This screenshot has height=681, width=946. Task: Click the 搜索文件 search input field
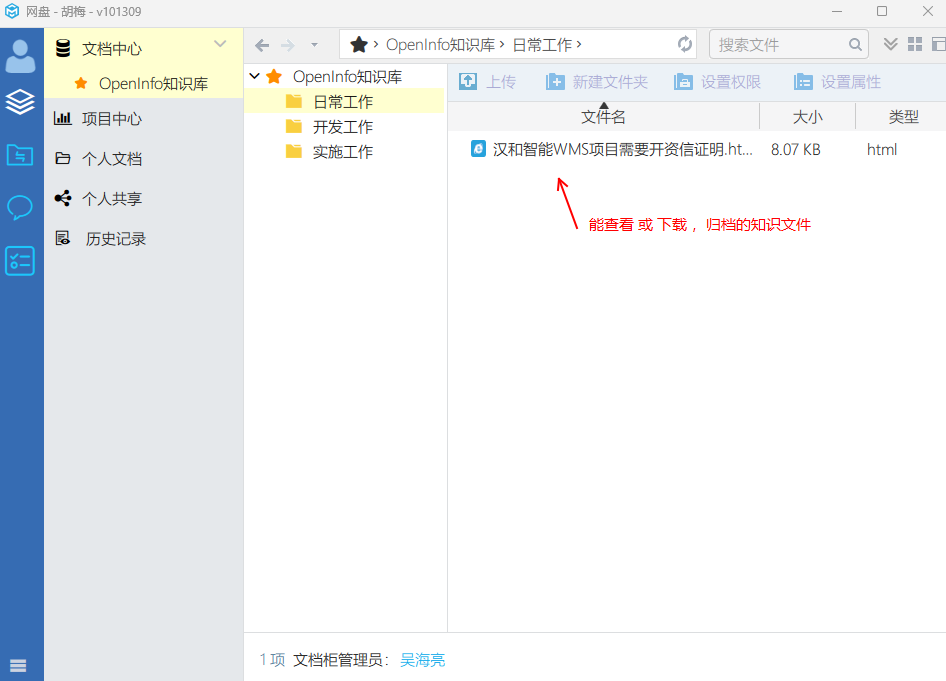pos(778,45)
